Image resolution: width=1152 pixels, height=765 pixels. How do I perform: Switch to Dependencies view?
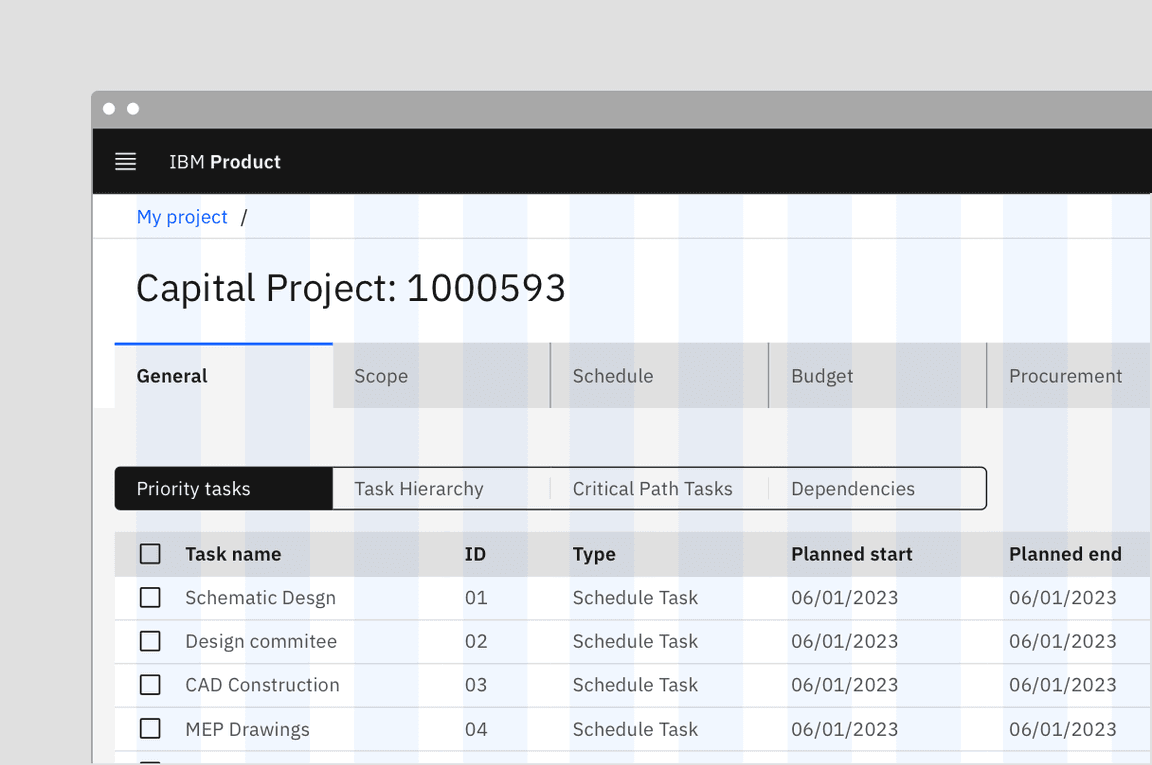click(x=852, y=489)
